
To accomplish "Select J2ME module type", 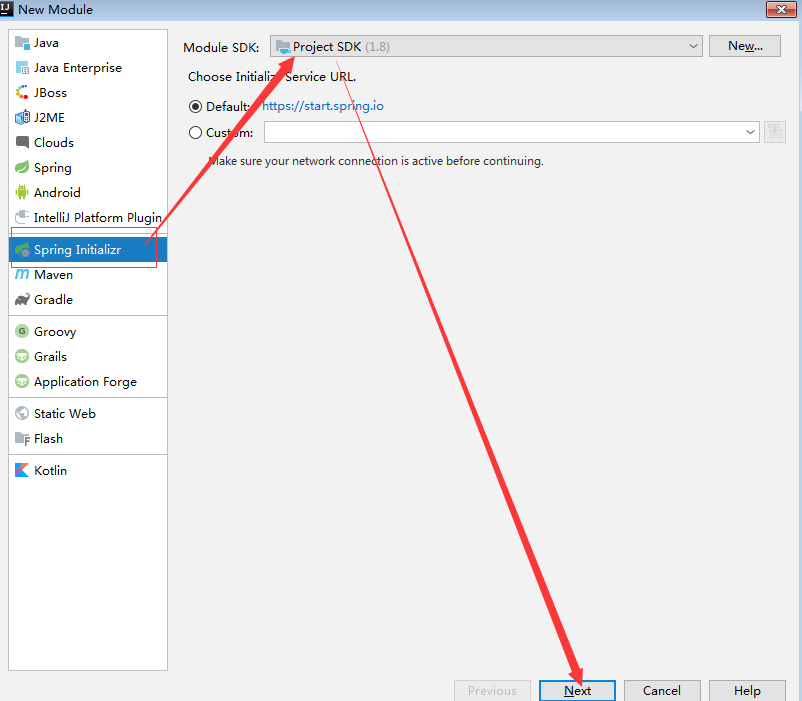I will pyautogui.click(x=88, y=118).
